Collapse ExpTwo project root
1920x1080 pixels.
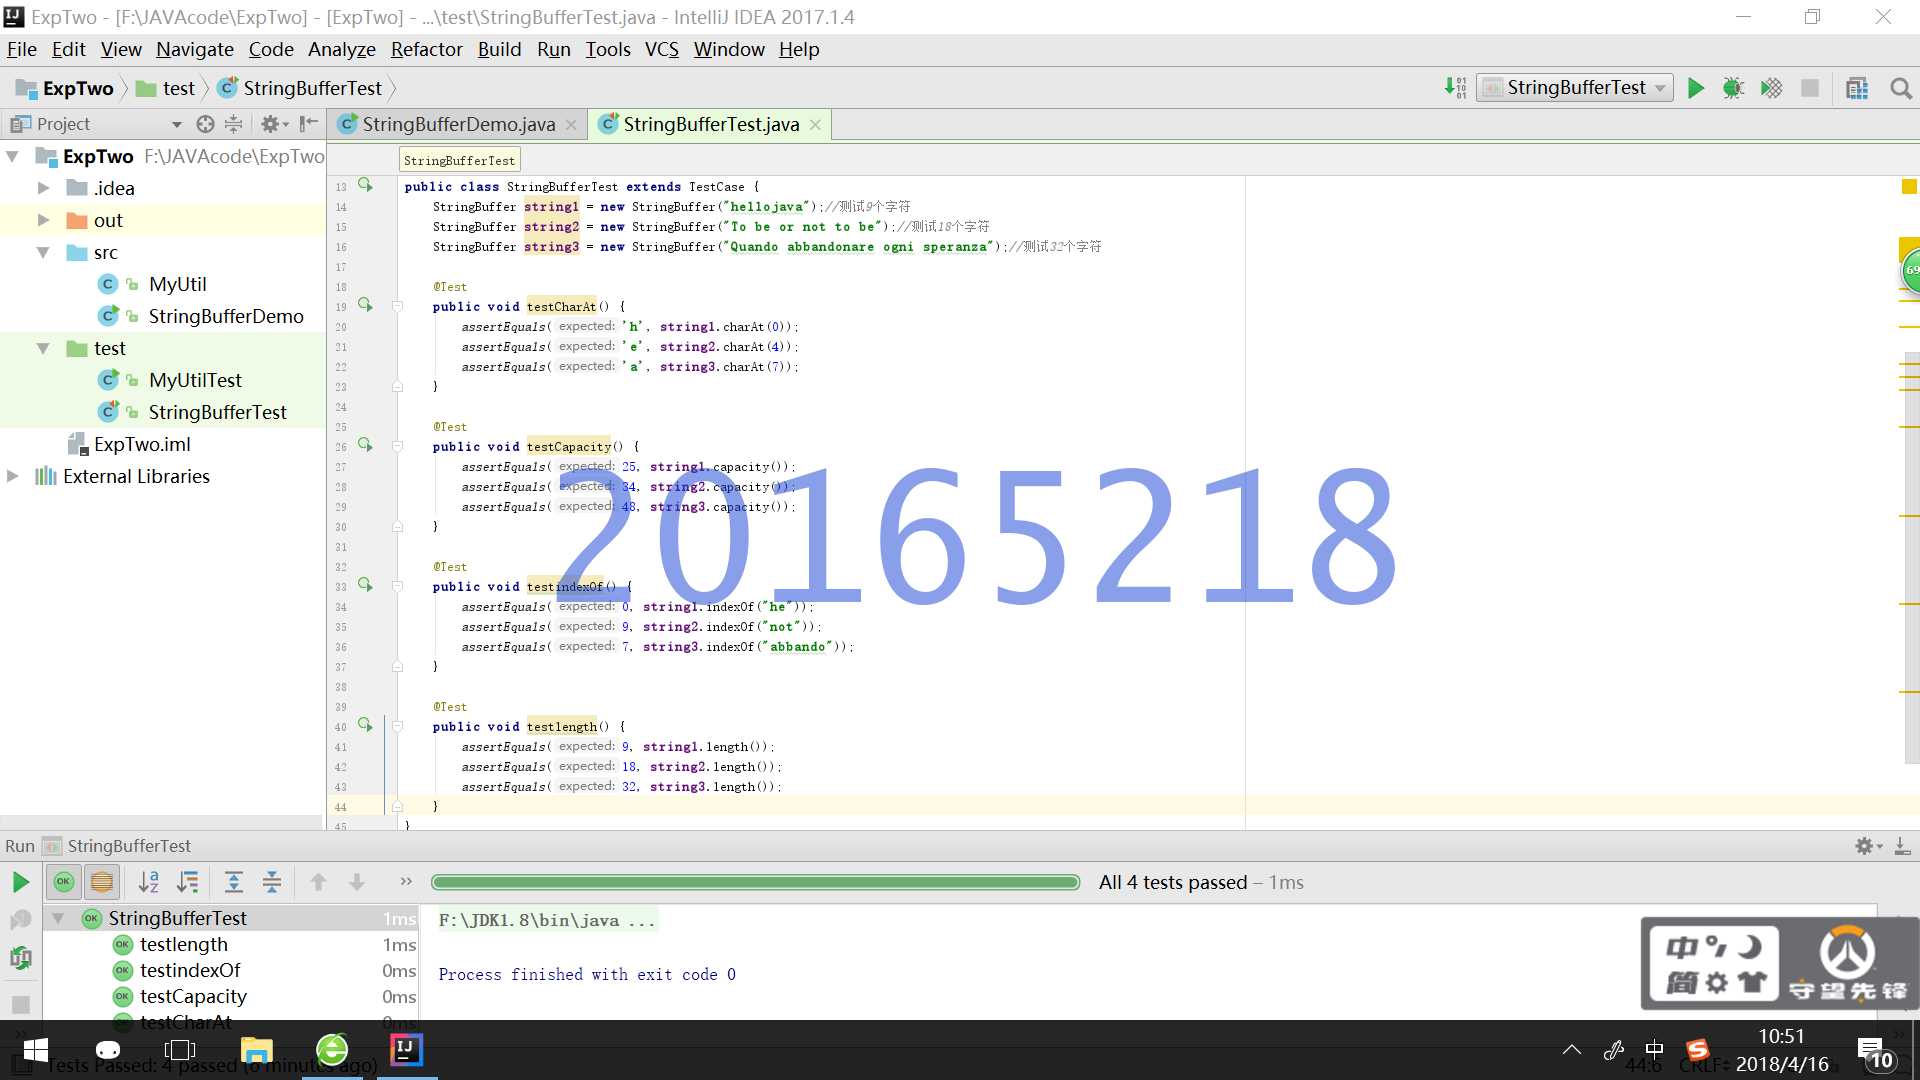coord(13,156)
